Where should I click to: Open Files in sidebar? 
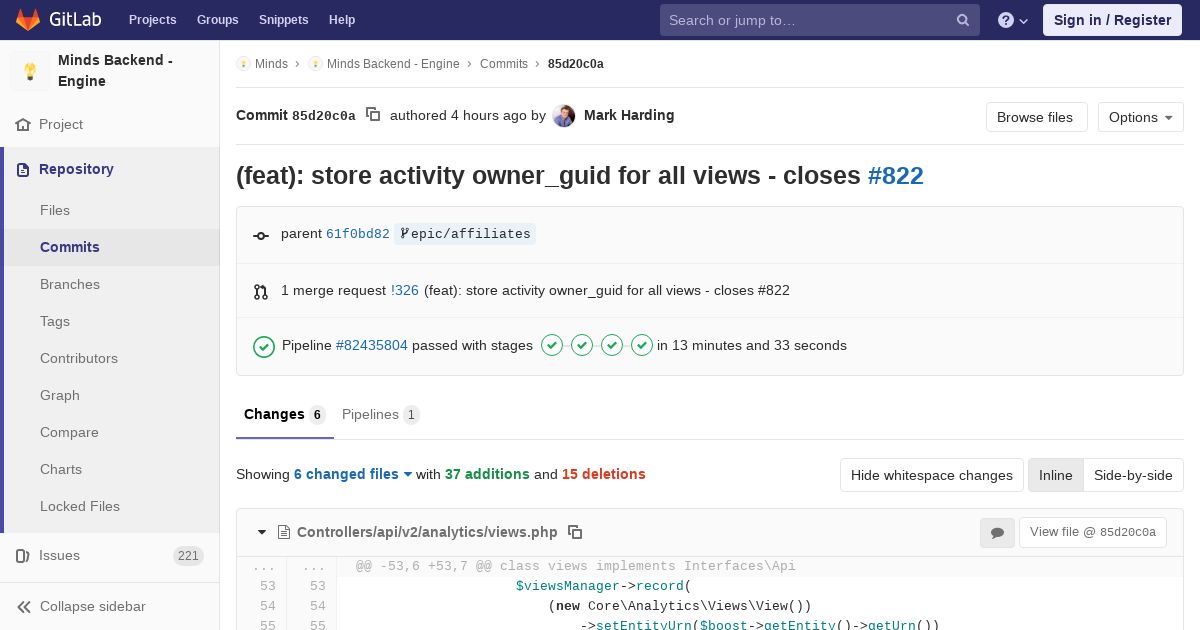[55, 210]
